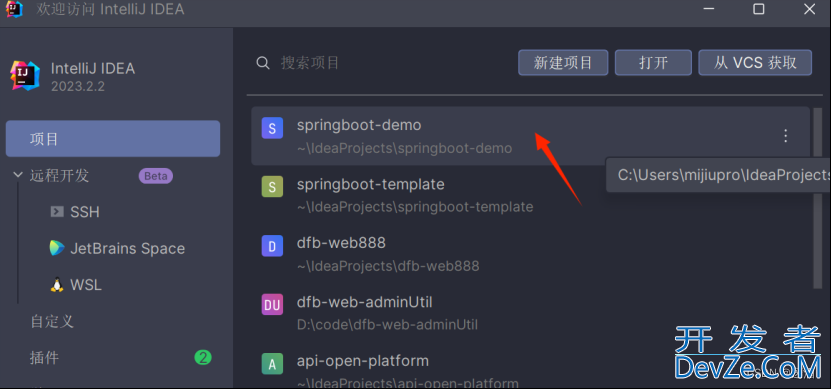Click the green 2 badge beside 插件
Image resolution: width=831 pixels, height=389 pixels.
(203, 358)
